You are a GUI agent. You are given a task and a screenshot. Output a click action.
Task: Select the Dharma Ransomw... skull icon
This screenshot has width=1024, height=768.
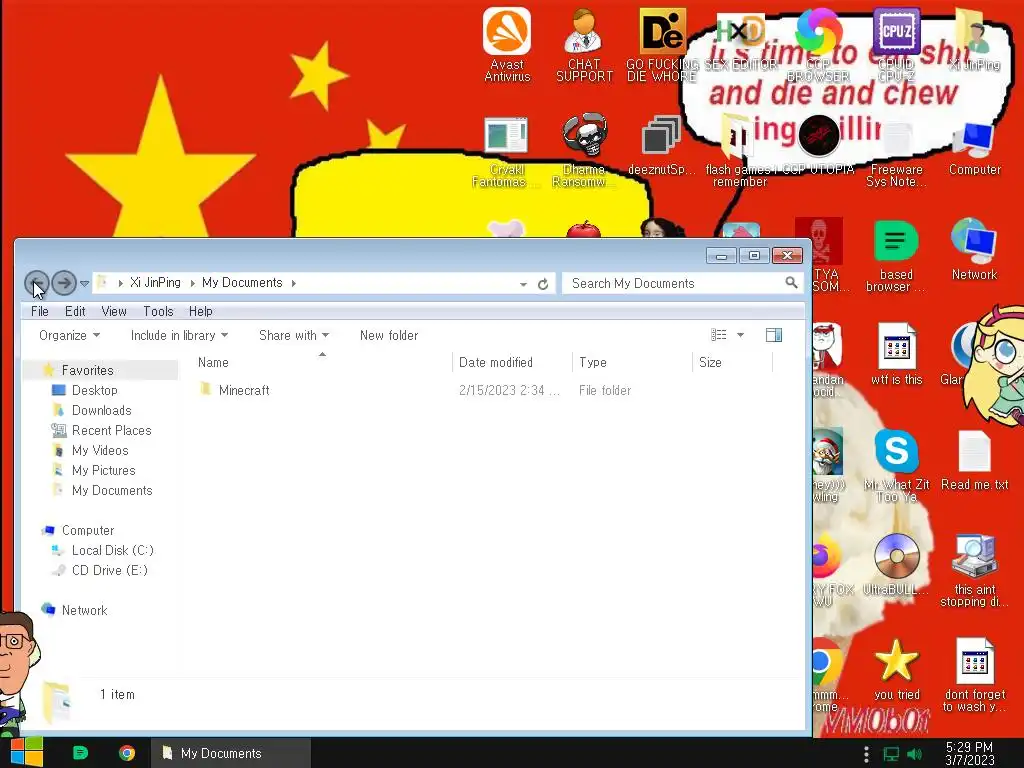click(584, 150)
